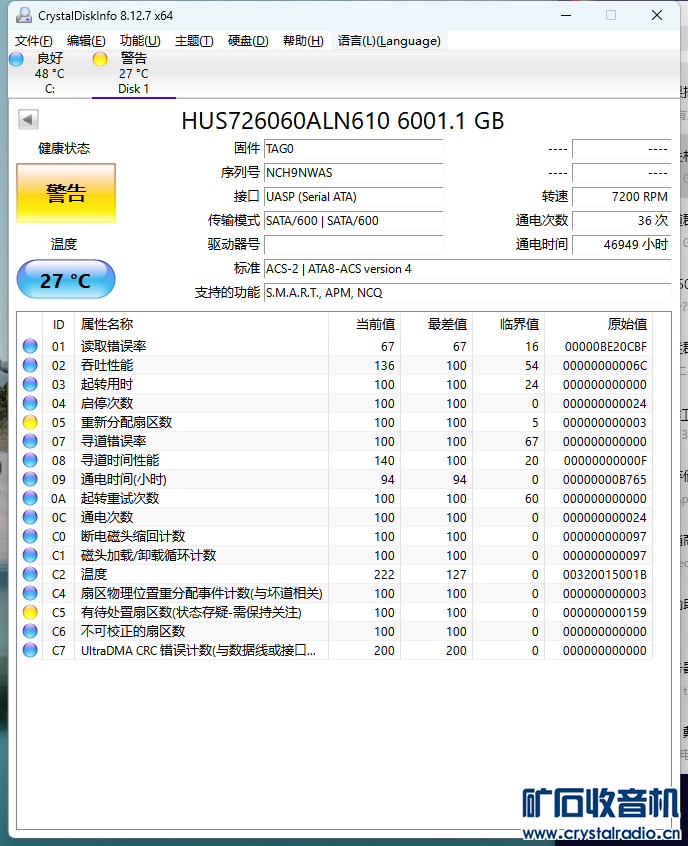The height and width of the screenshot is (846, 688).
Task: Click the blue status icon for 0A 起转重试次数
Action: [x=30, y=498]
